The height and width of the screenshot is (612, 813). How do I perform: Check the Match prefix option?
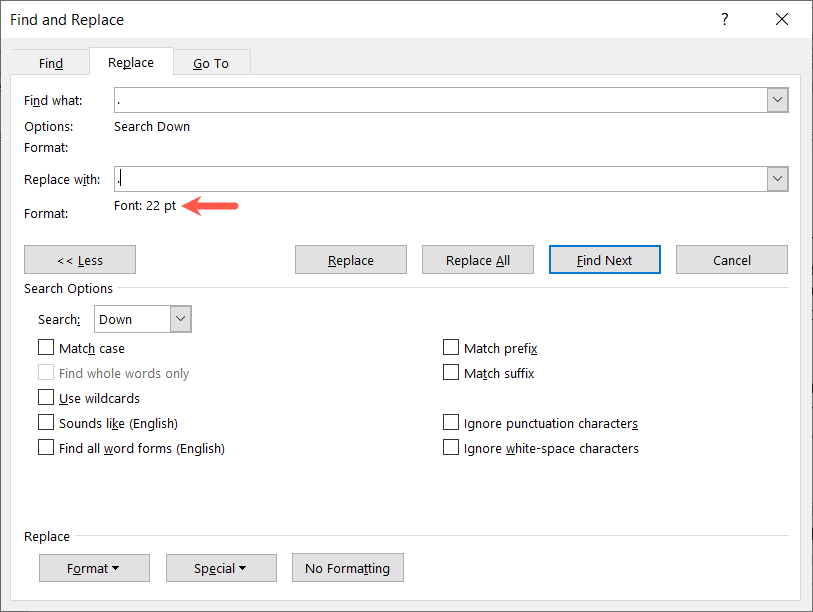coord(451,348)
